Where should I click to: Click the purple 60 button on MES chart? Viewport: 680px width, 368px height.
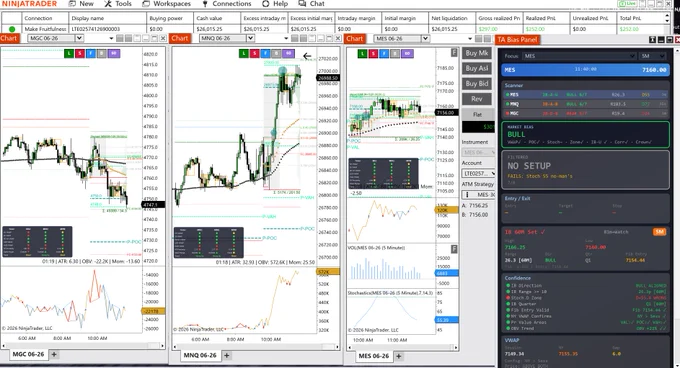[407, 54]
